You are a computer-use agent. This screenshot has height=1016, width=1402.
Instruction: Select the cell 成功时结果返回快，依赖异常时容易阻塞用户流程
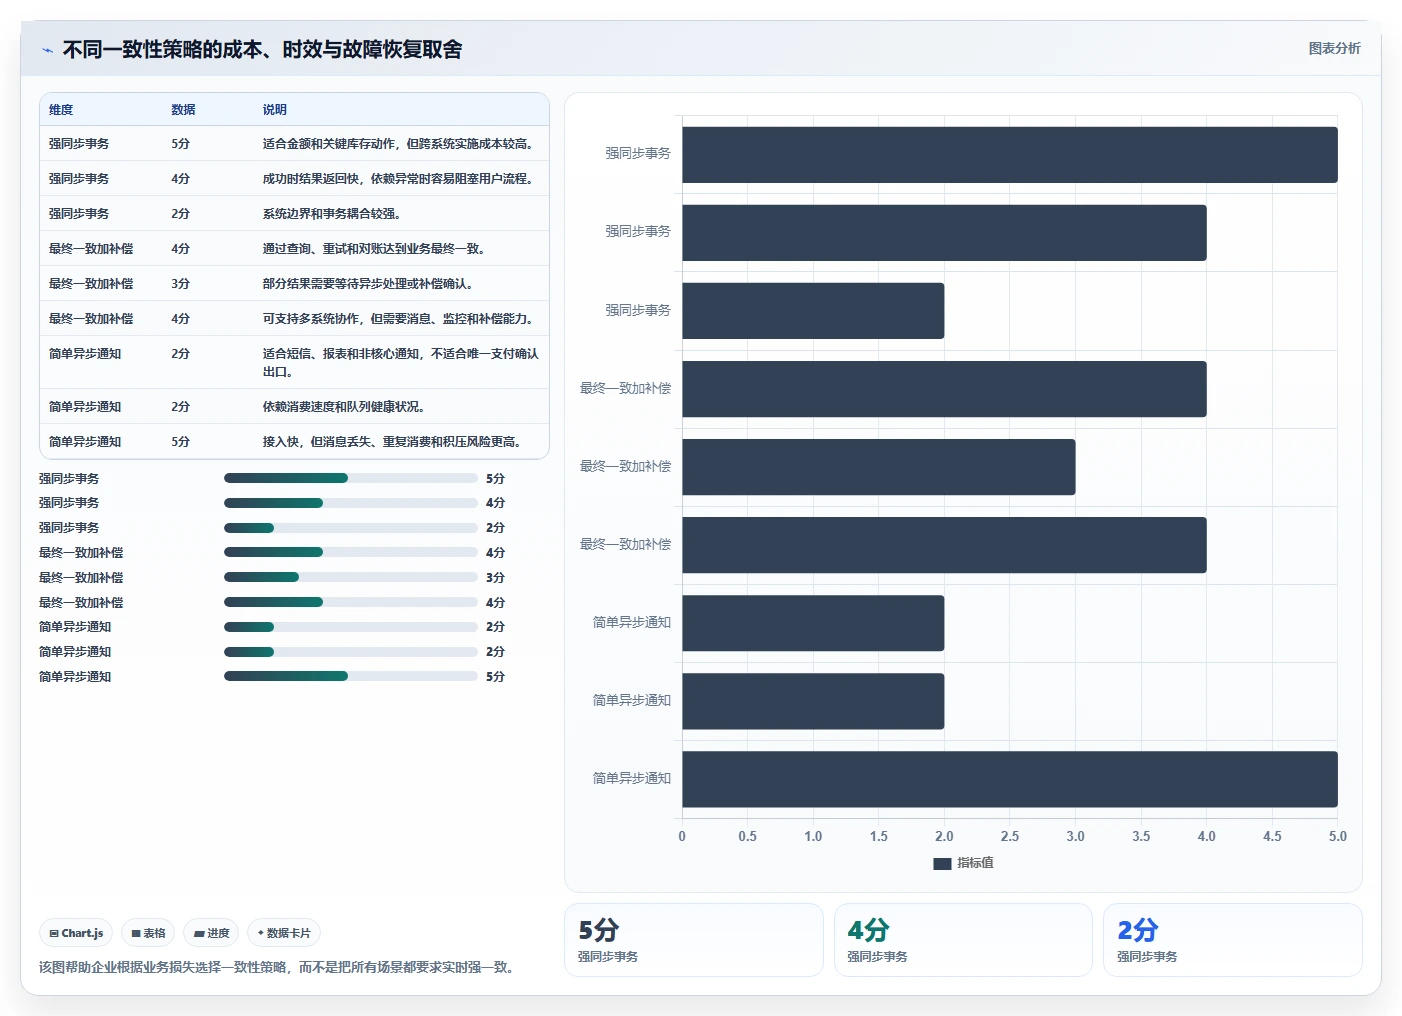coord(400,179)
